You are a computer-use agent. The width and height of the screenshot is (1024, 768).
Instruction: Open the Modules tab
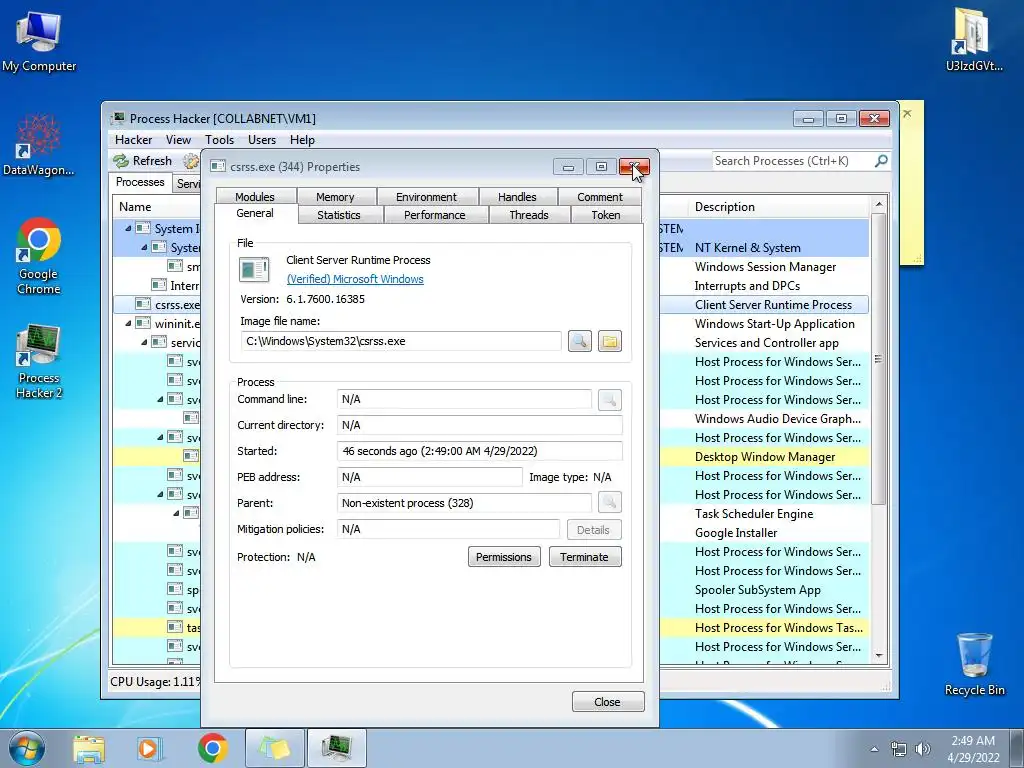(255, 197)
